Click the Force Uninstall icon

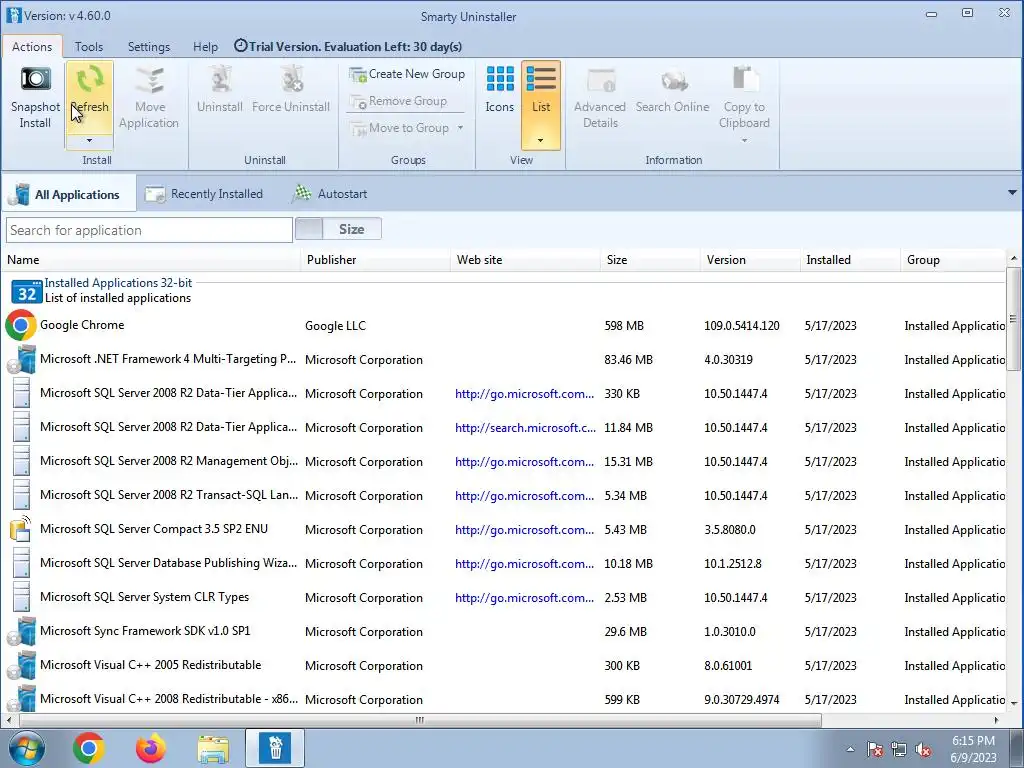click(291, 80)
